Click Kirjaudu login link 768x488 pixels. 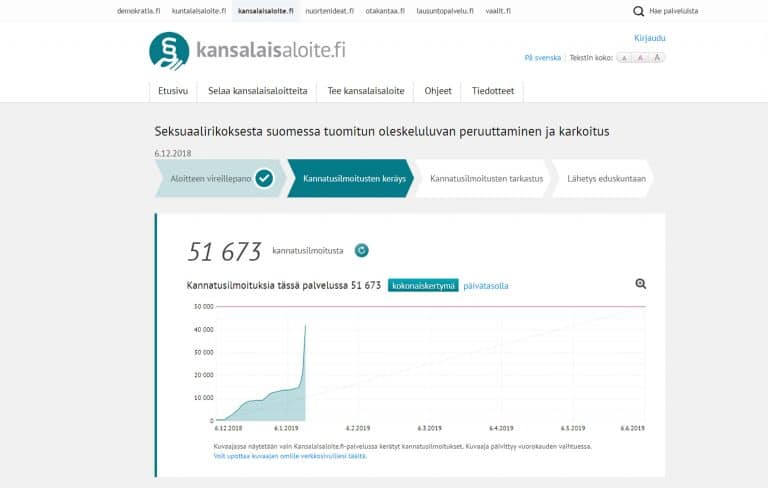coord(649,38)
